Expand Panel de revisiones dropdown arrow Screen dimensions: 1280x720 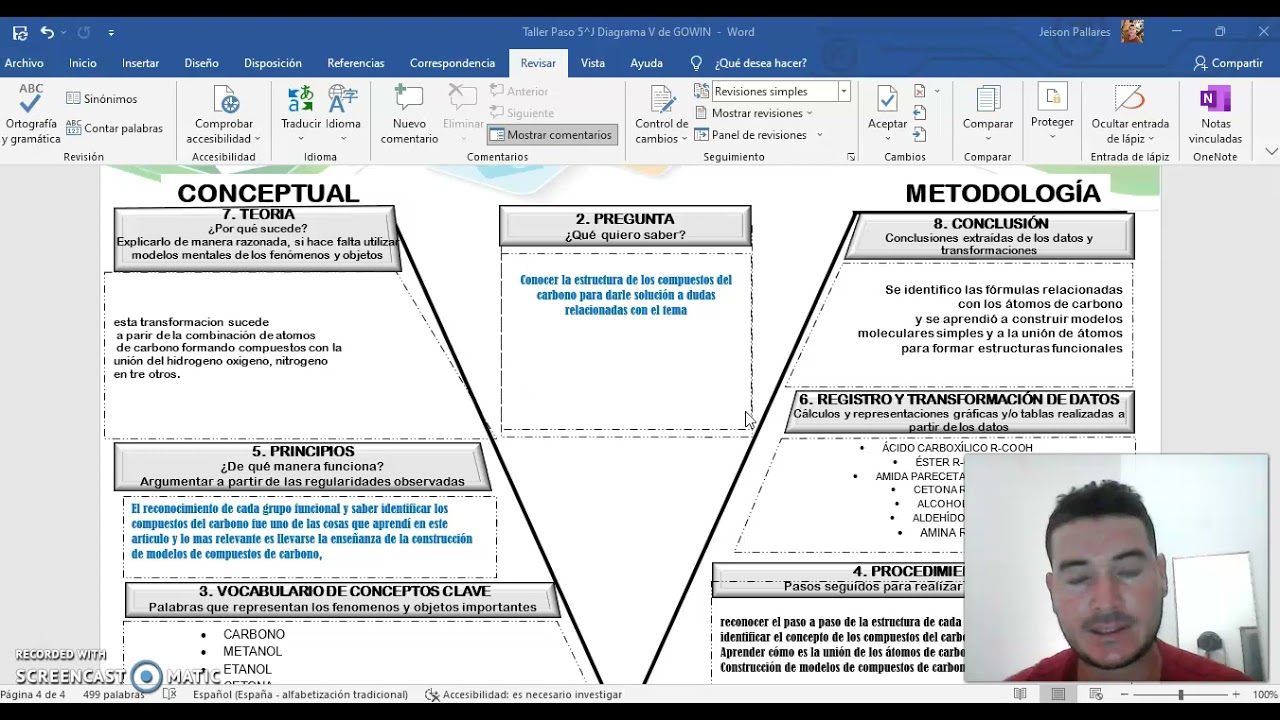point(820,135)
